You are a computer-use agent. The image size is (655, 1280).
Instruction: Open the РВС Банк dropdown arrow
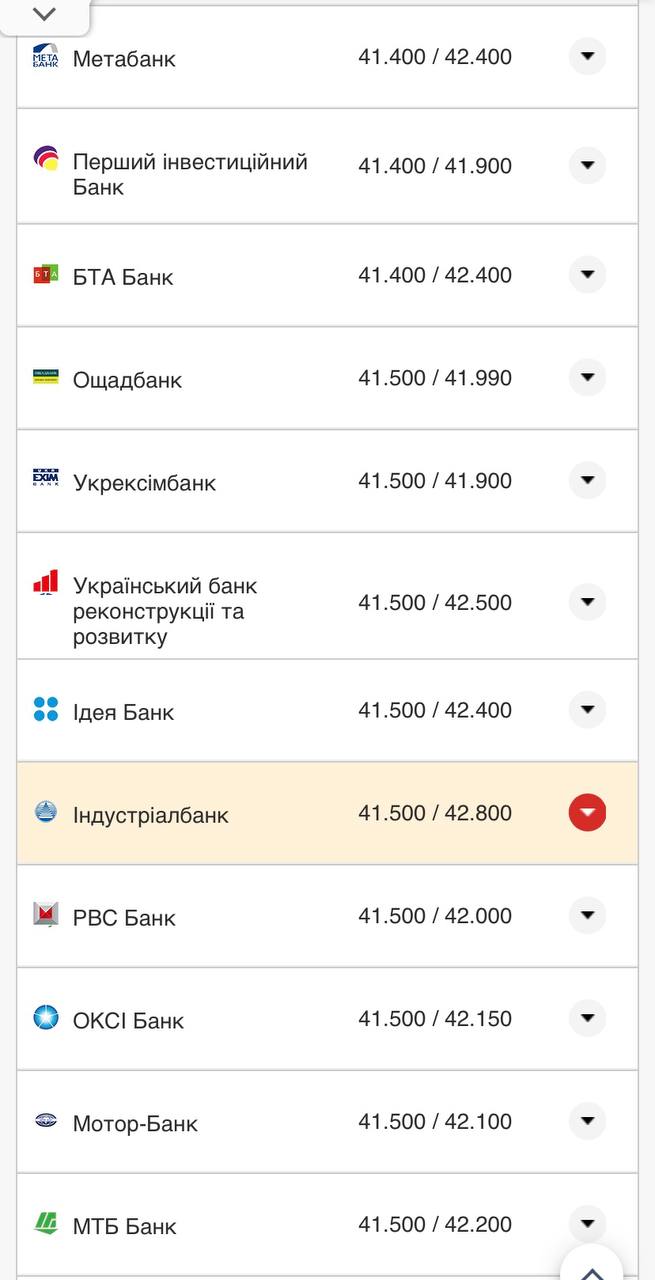[x=587, y=915]
